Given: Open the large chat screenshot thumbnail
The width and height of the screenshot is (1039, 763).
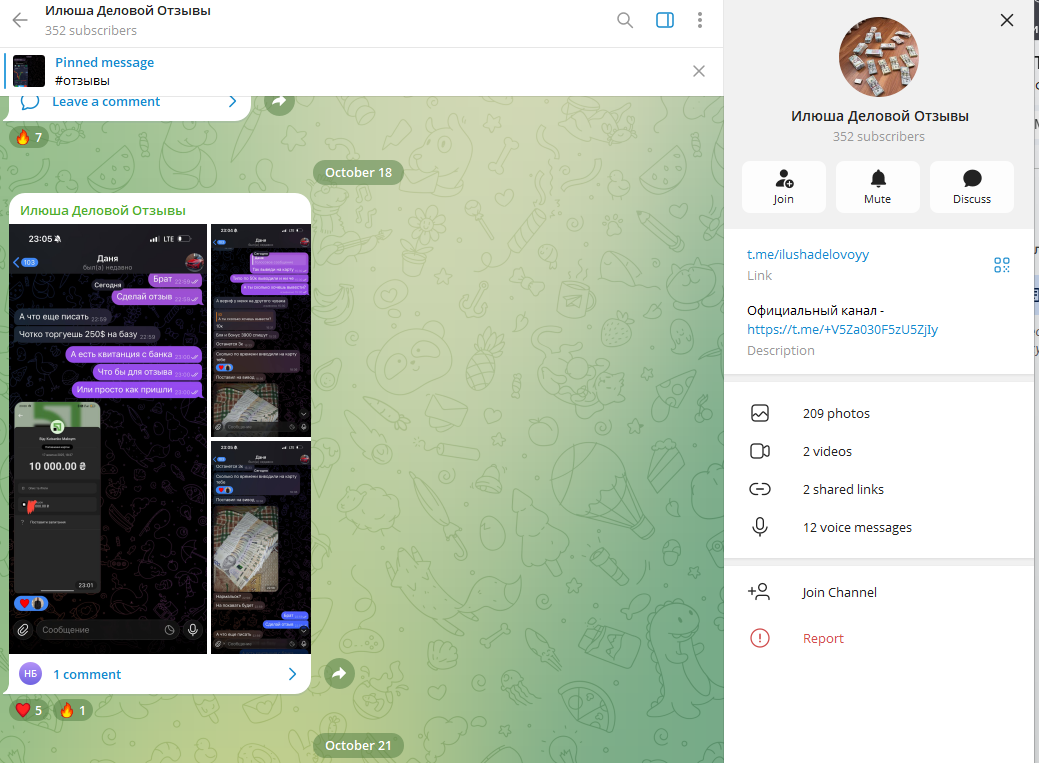Looking at the screenshot, I should [x=108, y=438].
